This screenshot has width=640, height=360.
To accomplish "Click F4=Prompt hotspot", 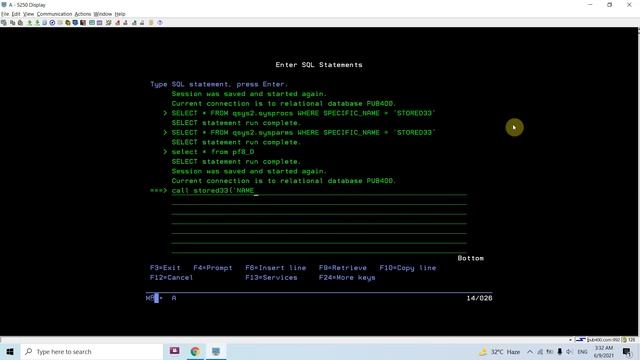I will (x=213, y=268).
